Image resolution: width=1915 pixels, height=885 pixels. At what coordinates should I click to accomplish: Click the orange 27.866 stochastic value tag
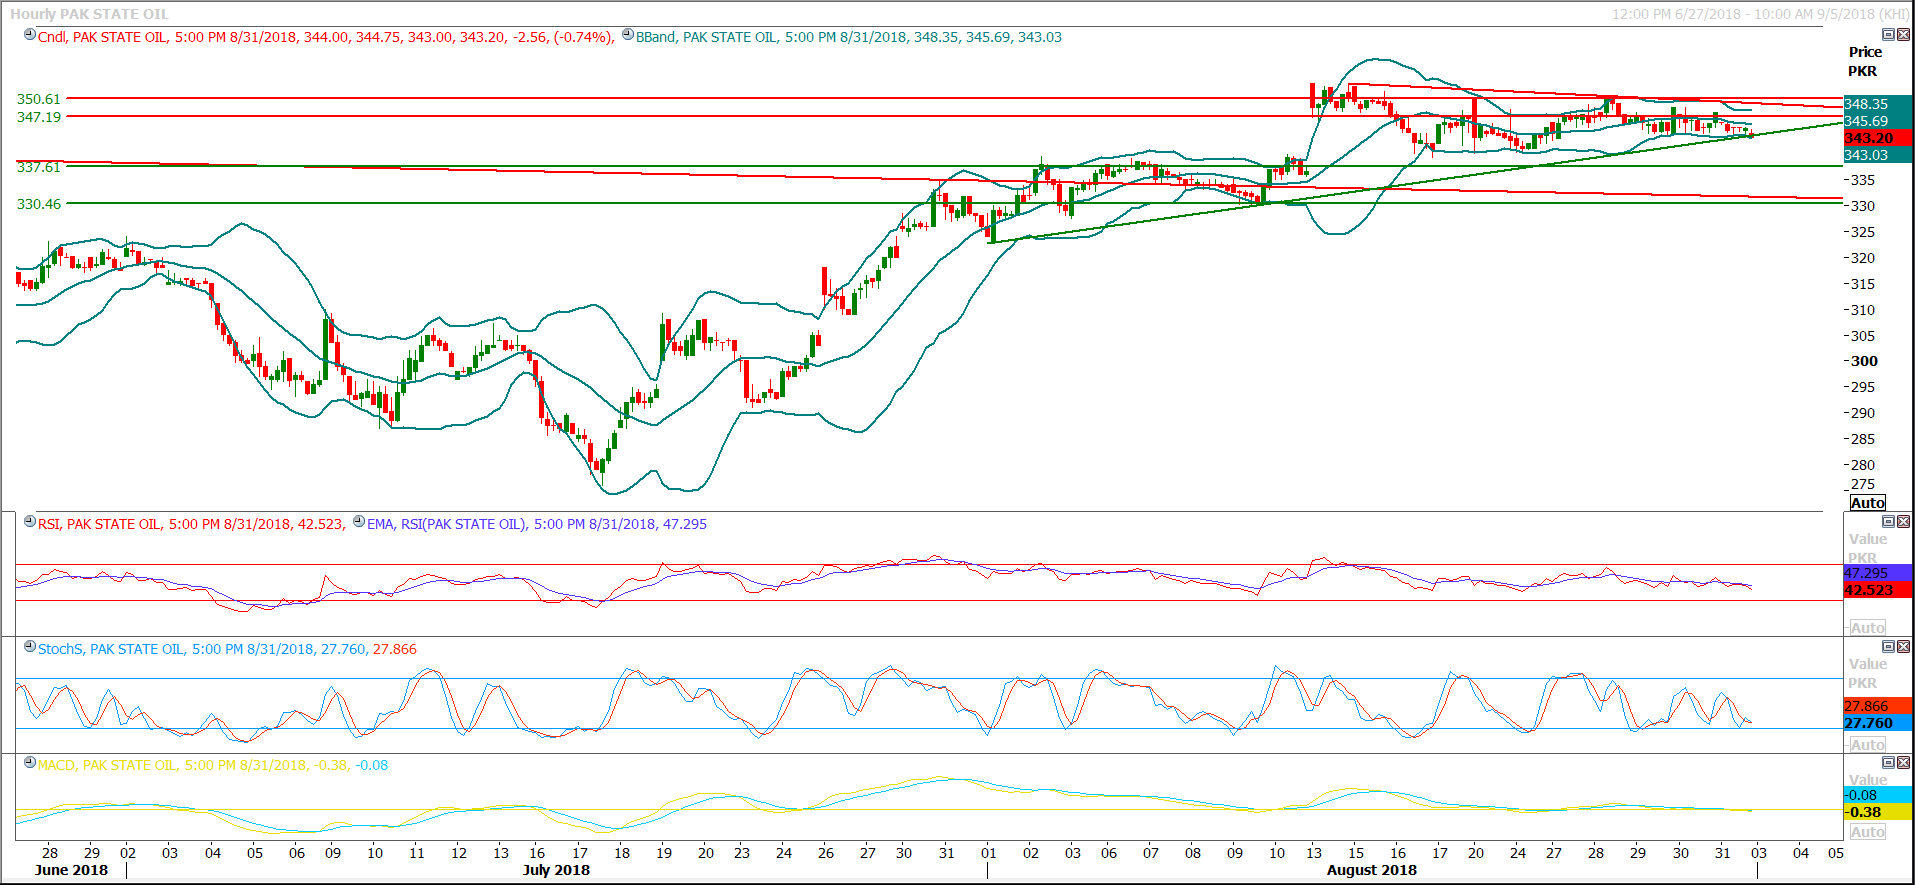1878,706
